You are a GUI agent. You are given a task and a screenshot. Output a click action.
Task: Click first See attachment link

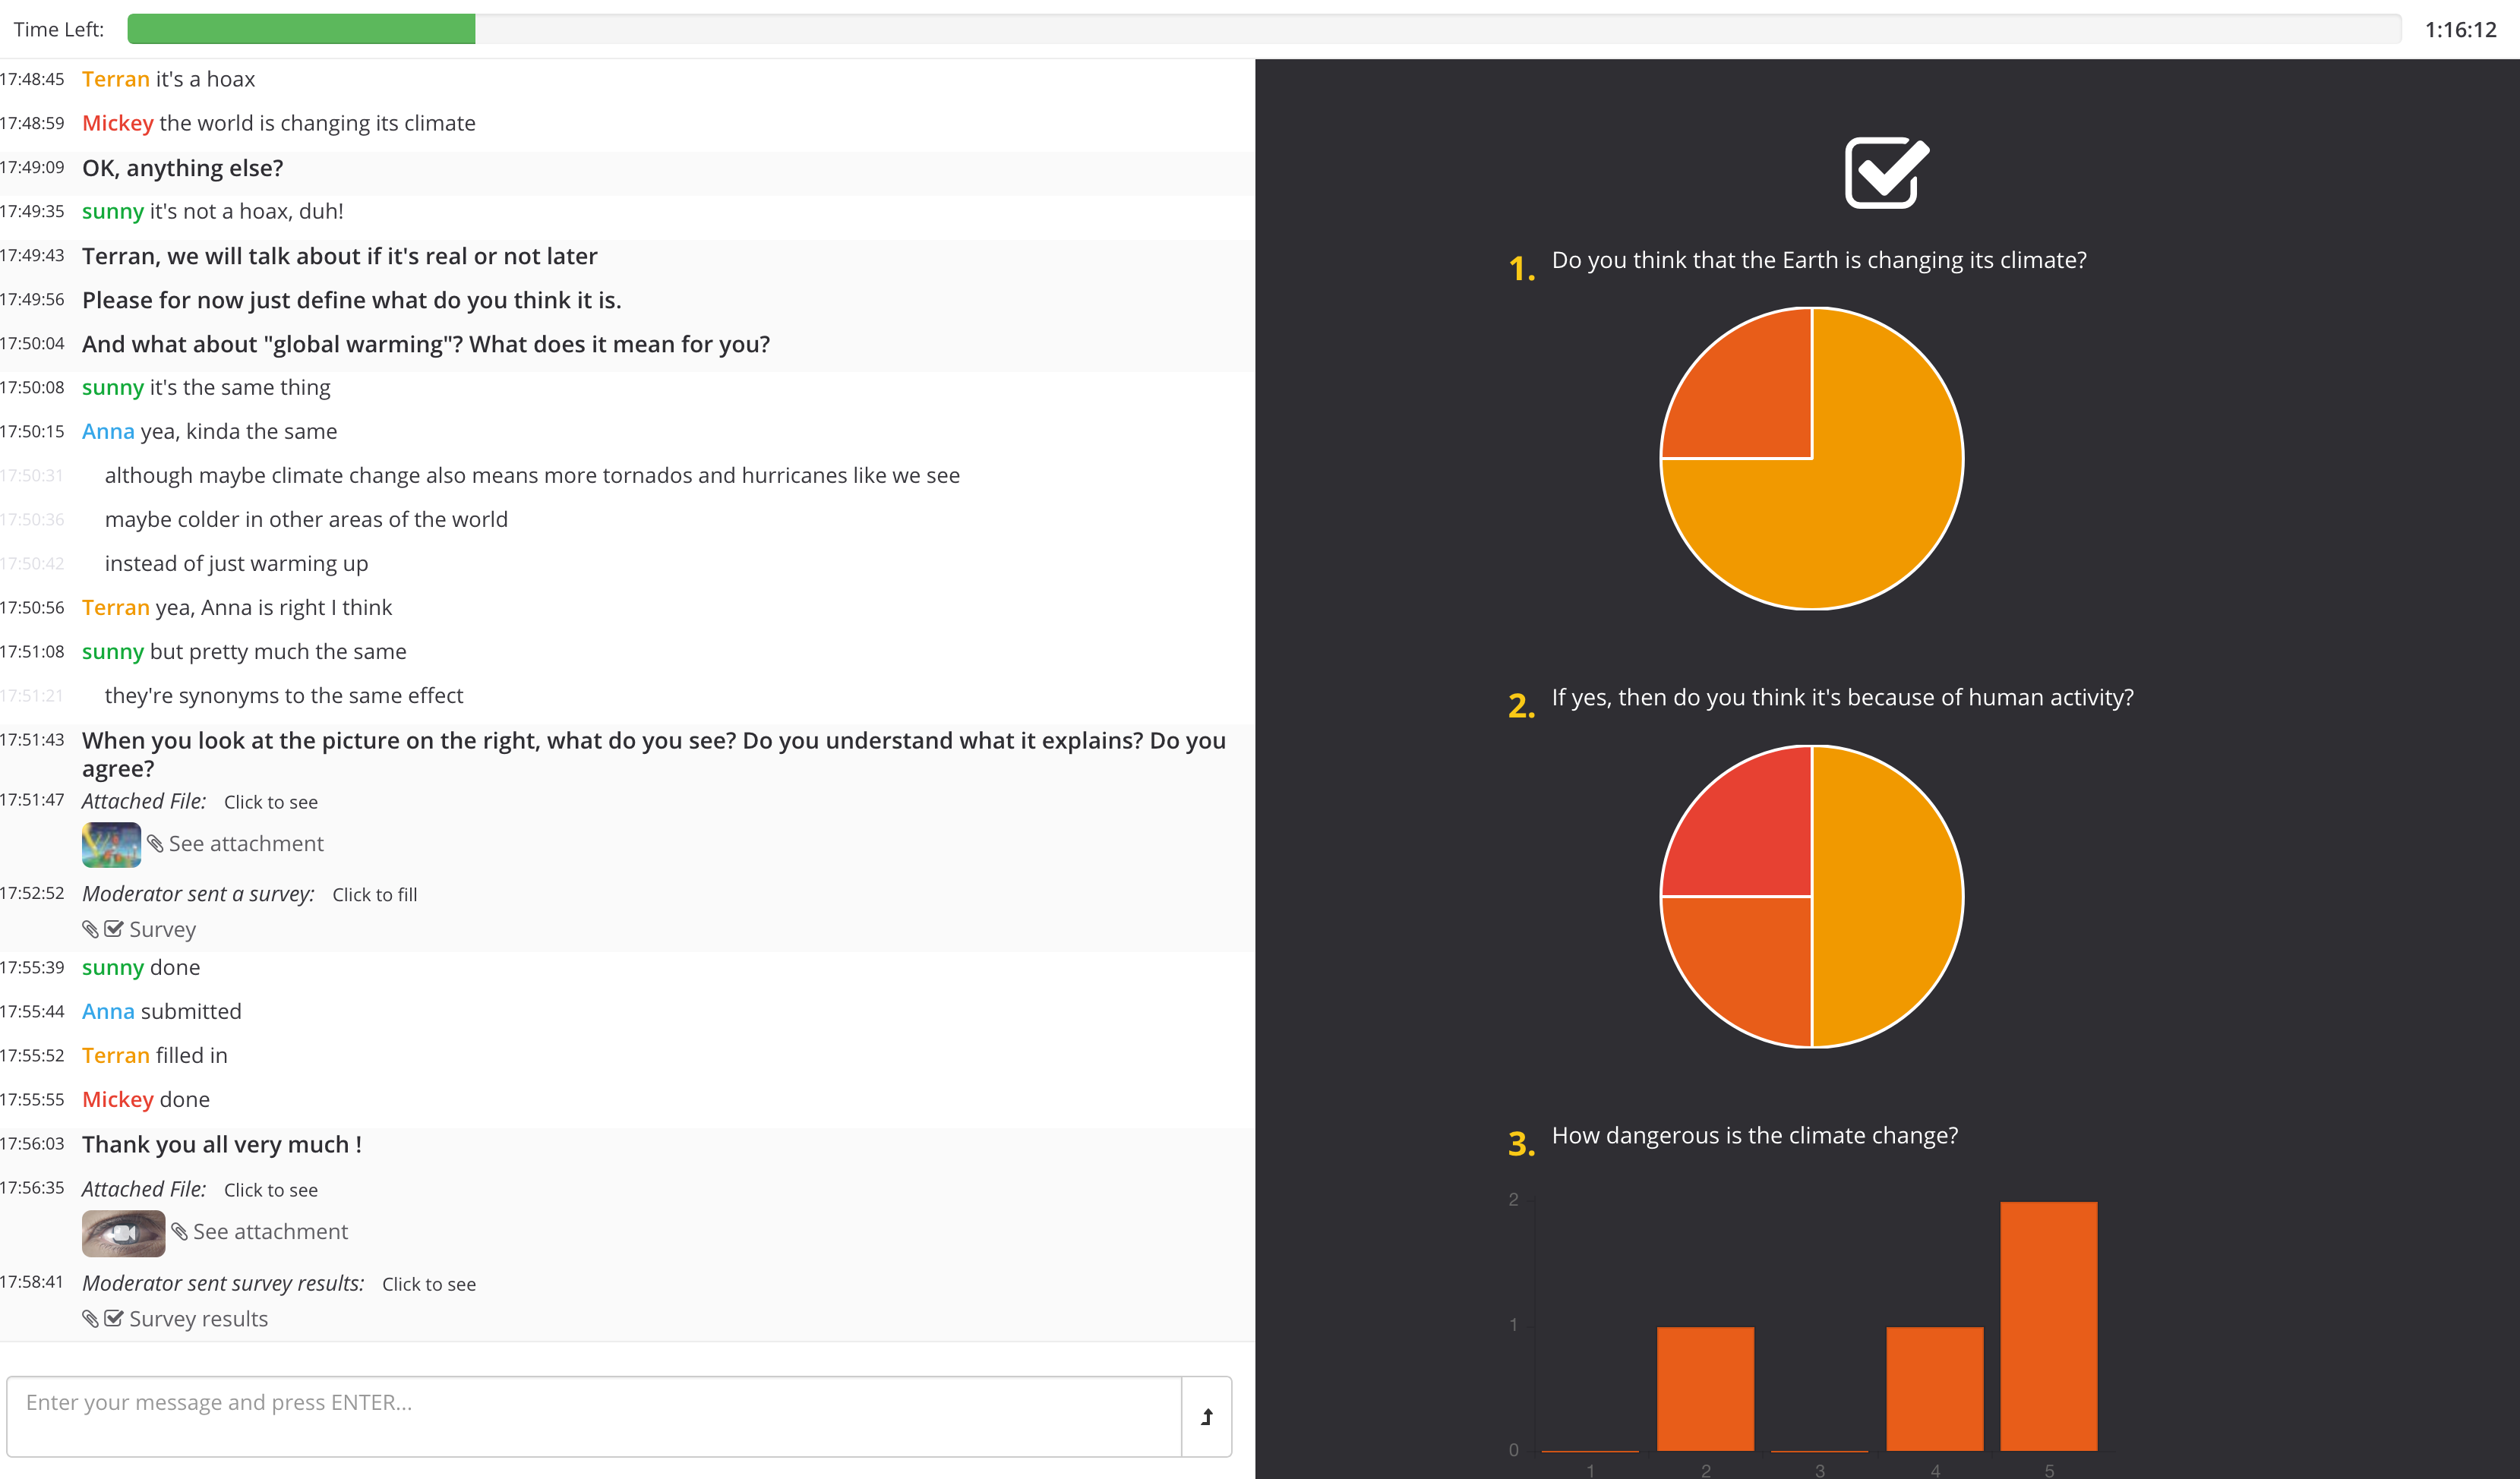click(246, 844)
